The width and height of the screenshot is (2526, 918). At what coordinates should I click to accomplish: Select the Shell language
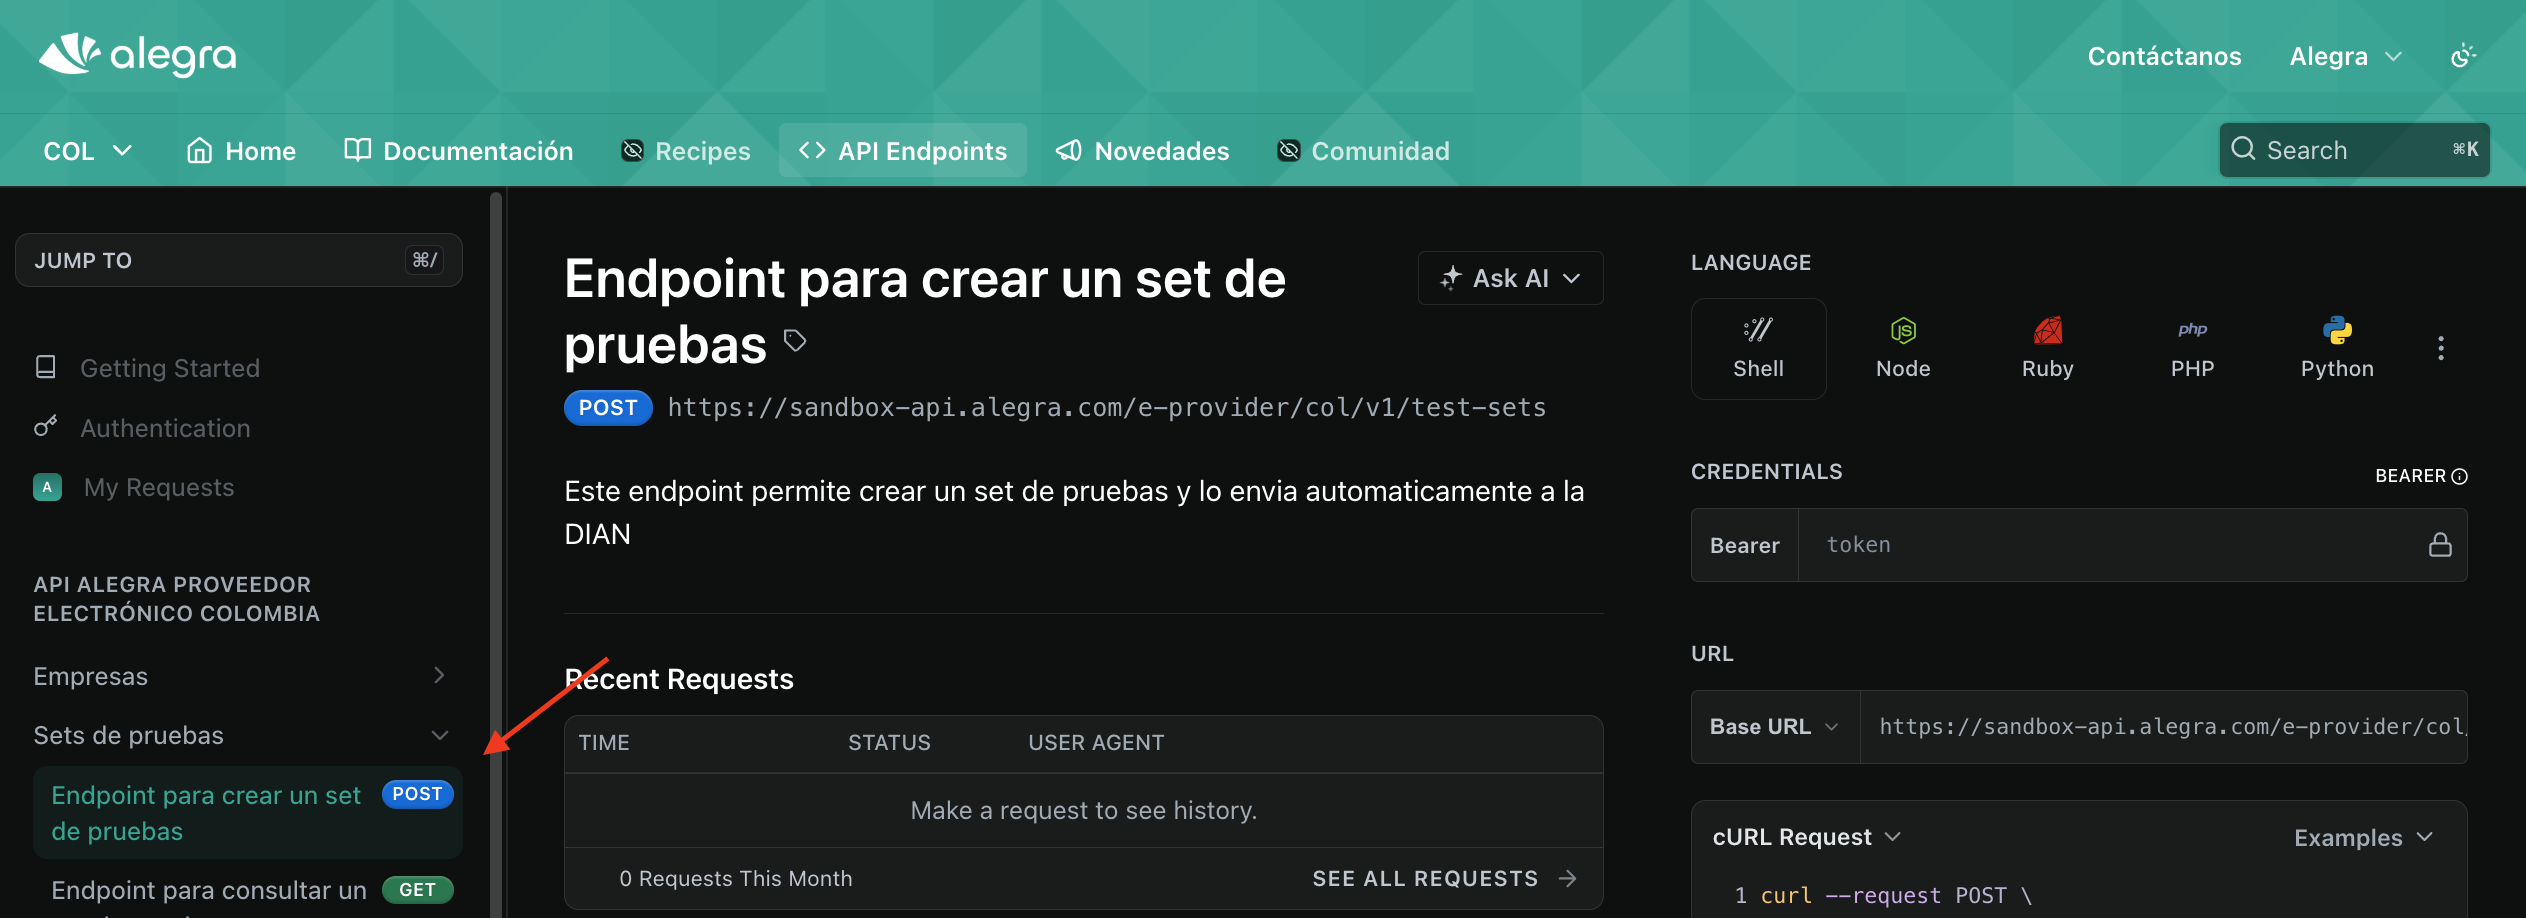tap(1758, 349)
